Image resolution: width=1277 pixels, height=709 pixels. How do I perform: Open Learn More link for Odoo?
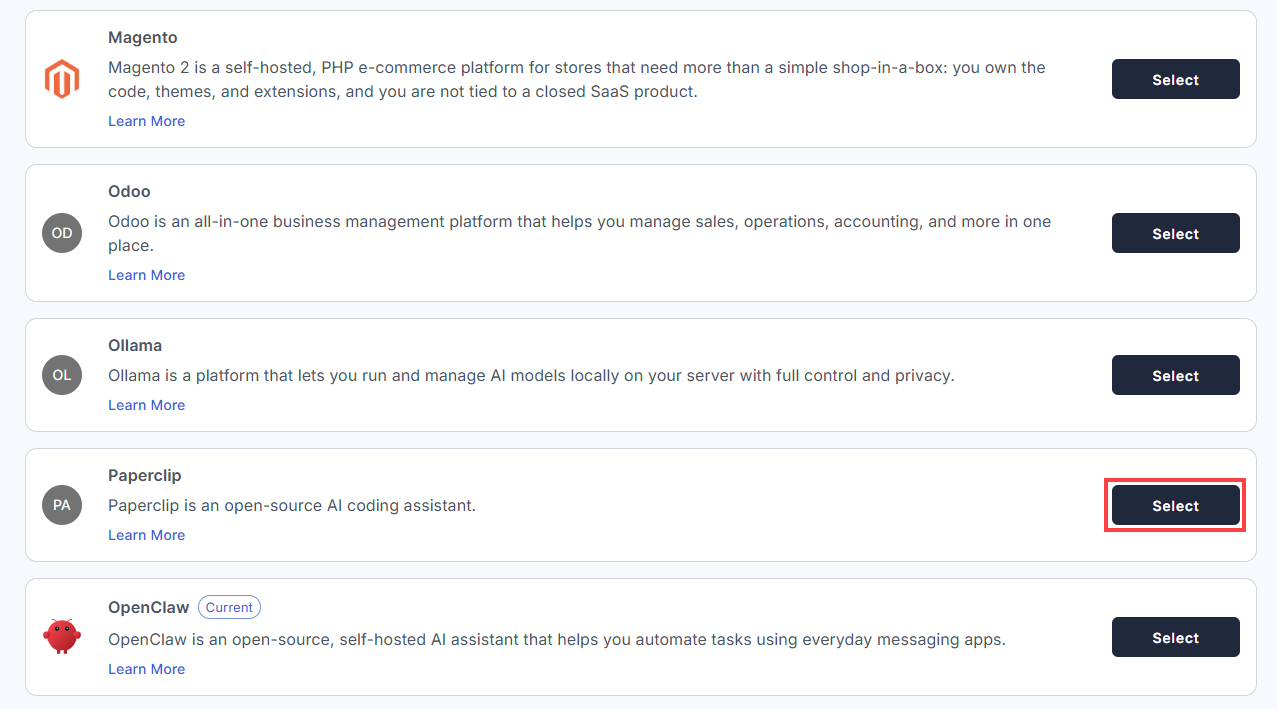click(x=146, y=275)
